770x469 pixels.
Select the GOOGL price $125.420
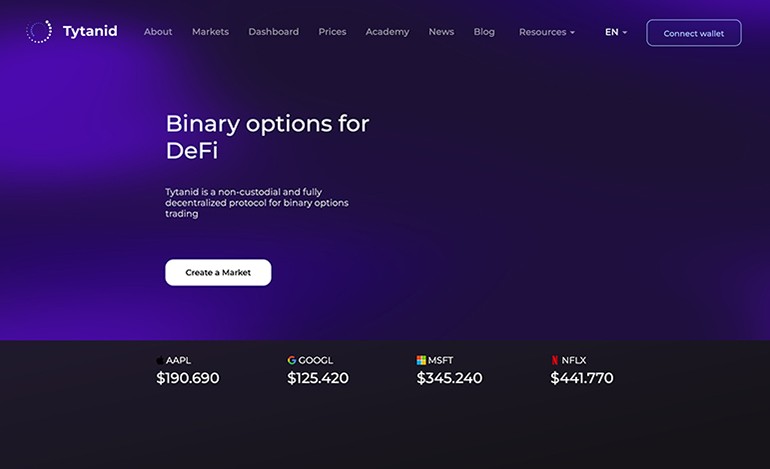tap(318, 378)
